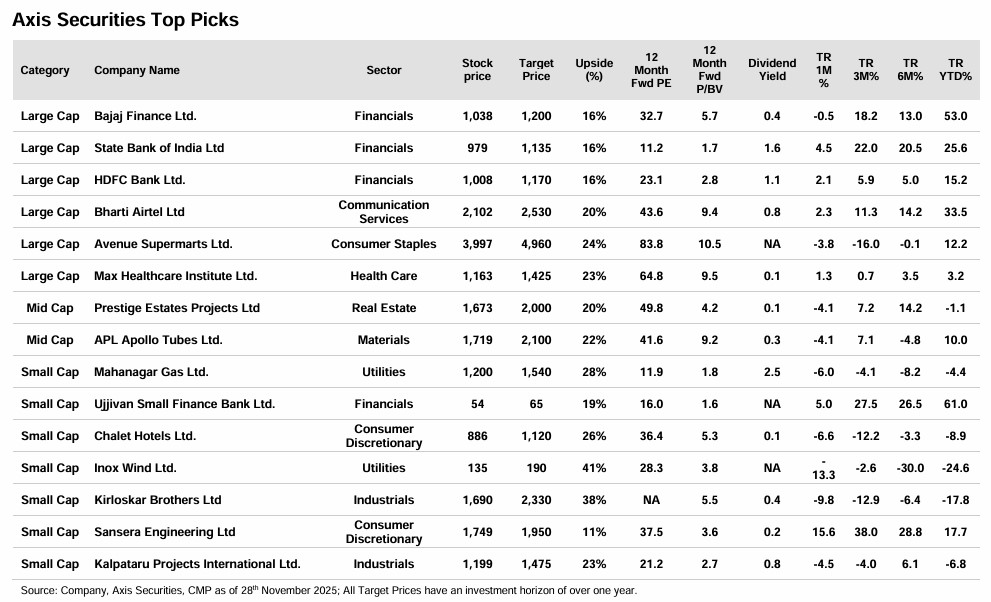Select the Bajaj Finance Ltd. company cell

[145, 116]
